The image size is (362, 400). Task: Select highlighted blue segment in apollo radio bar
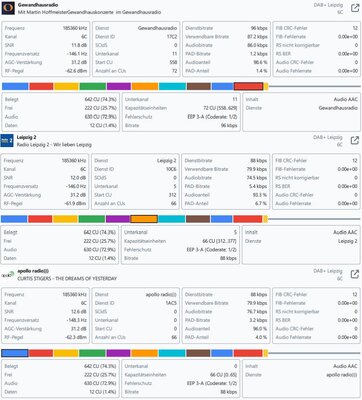click(x=15, y=353)
